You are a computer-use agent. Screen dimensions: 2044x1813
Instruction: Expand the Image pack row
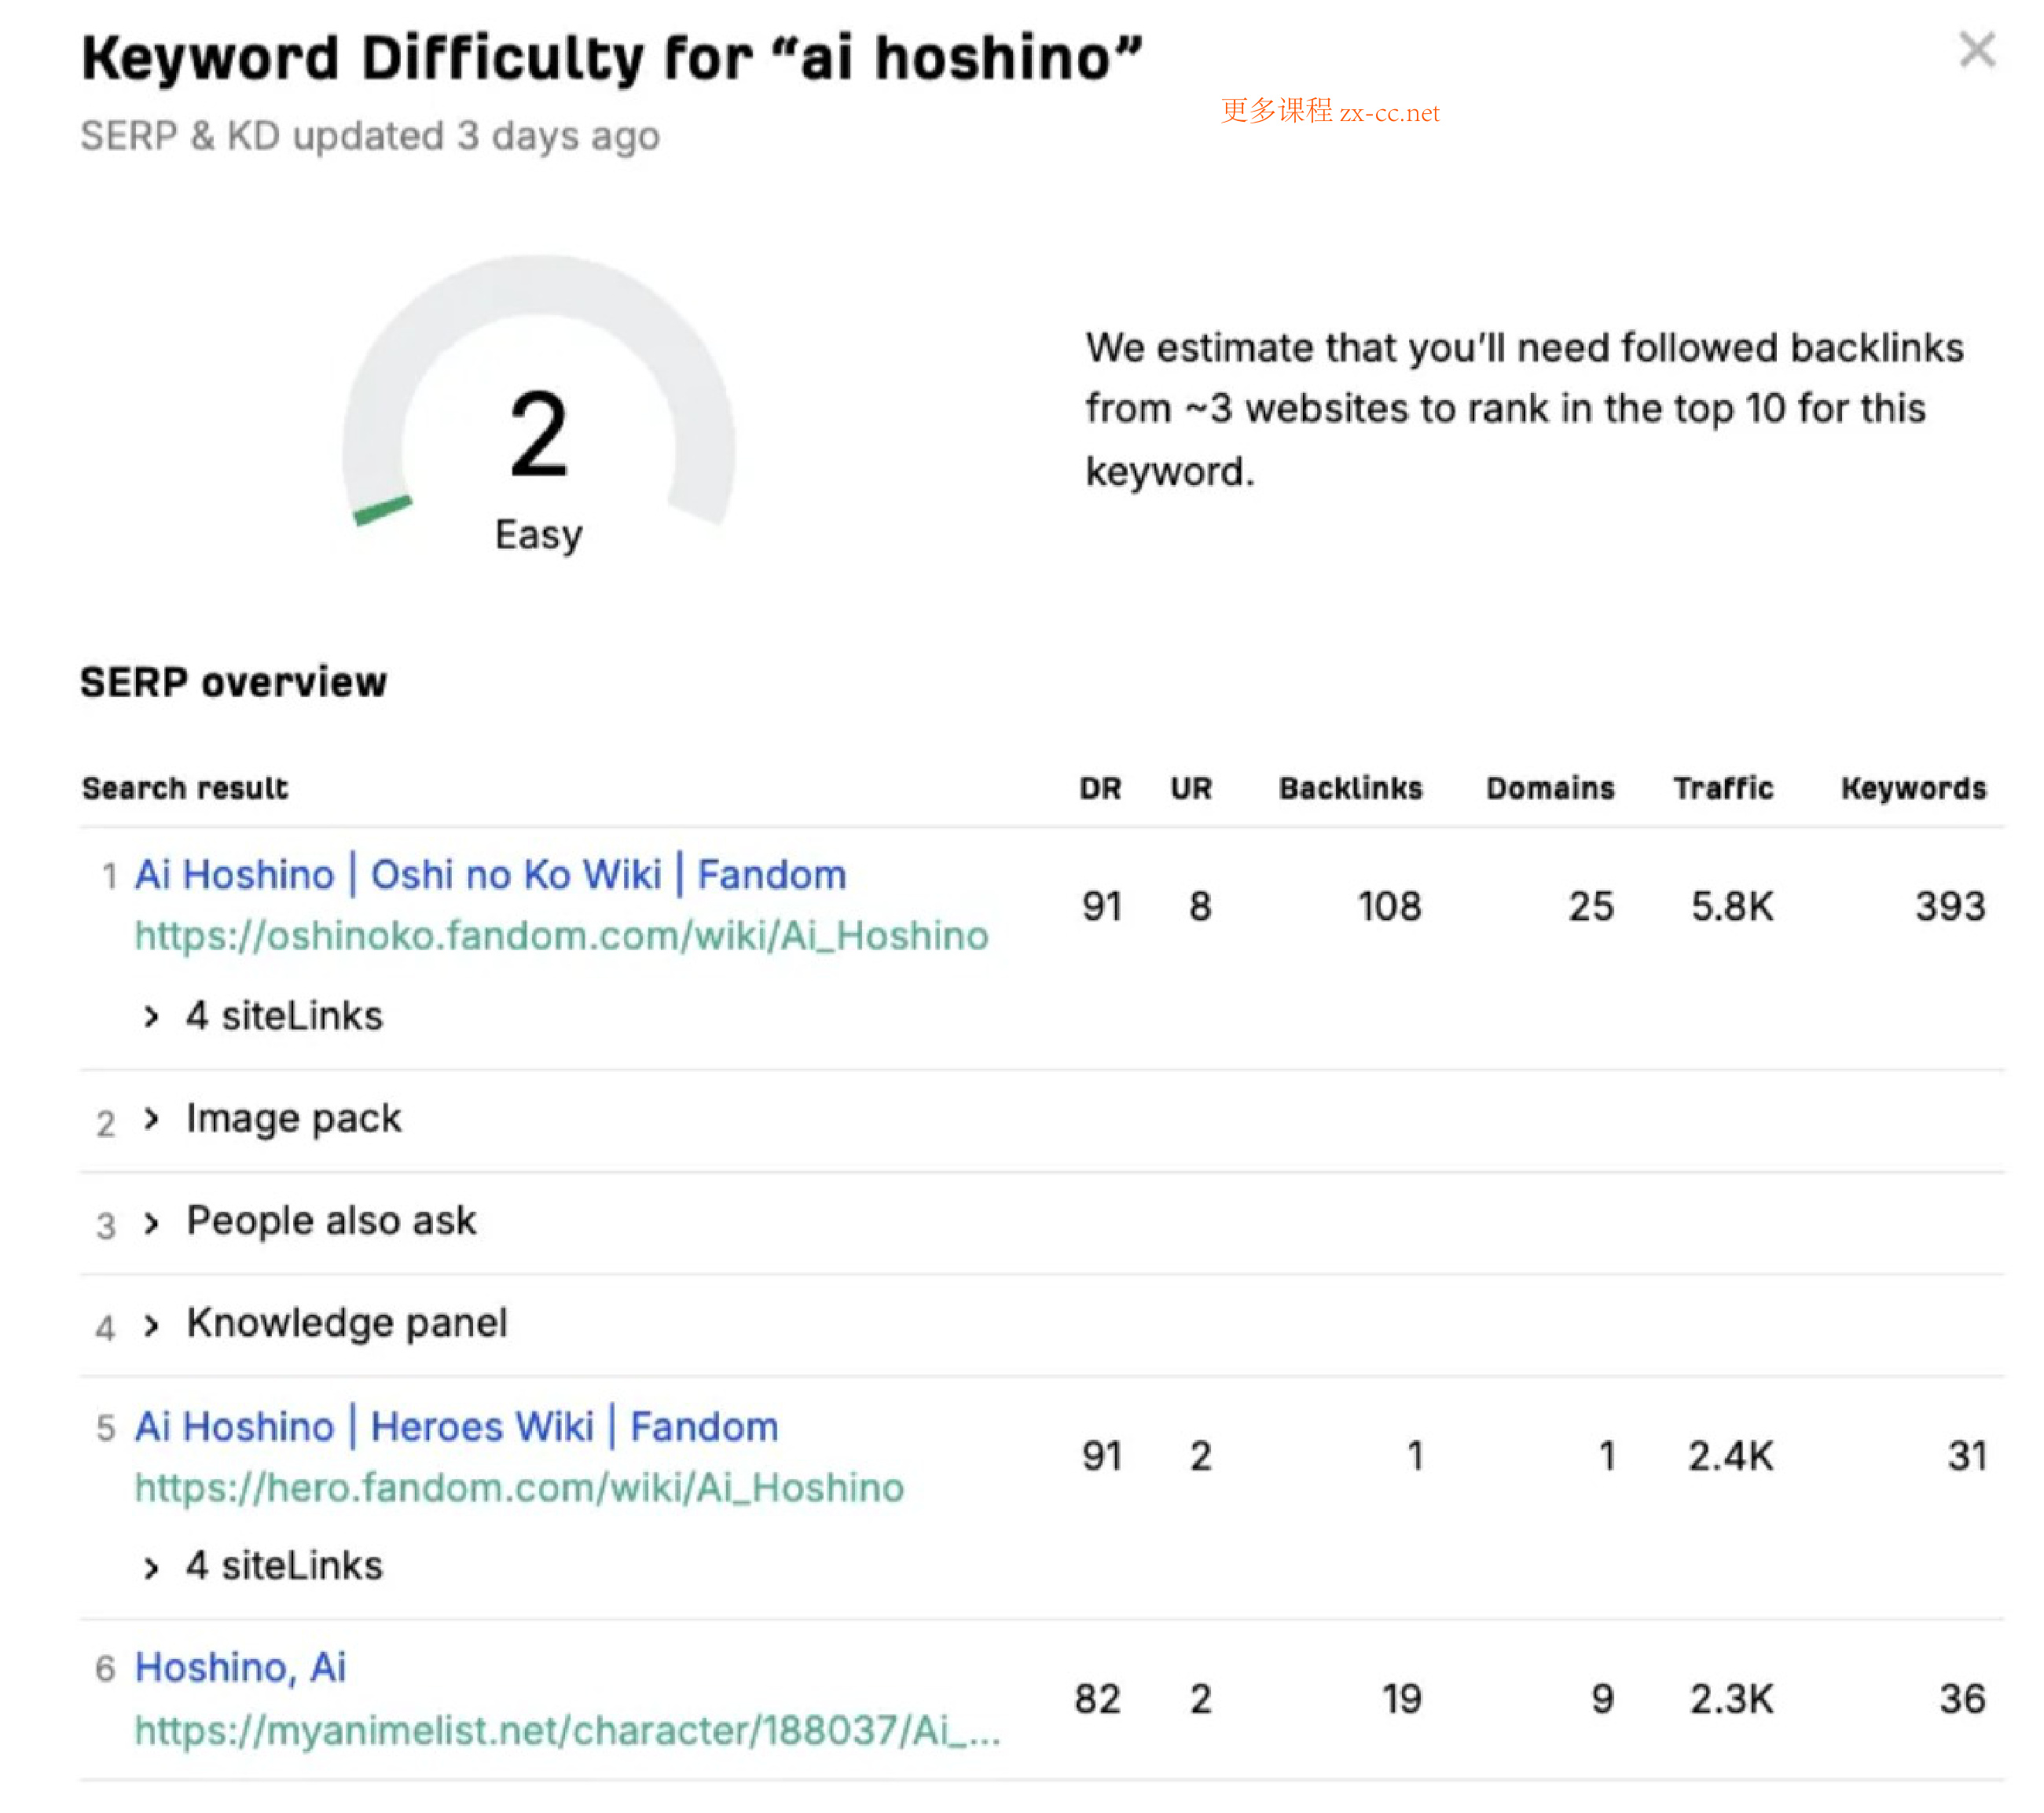click(x=151, y=1119)
